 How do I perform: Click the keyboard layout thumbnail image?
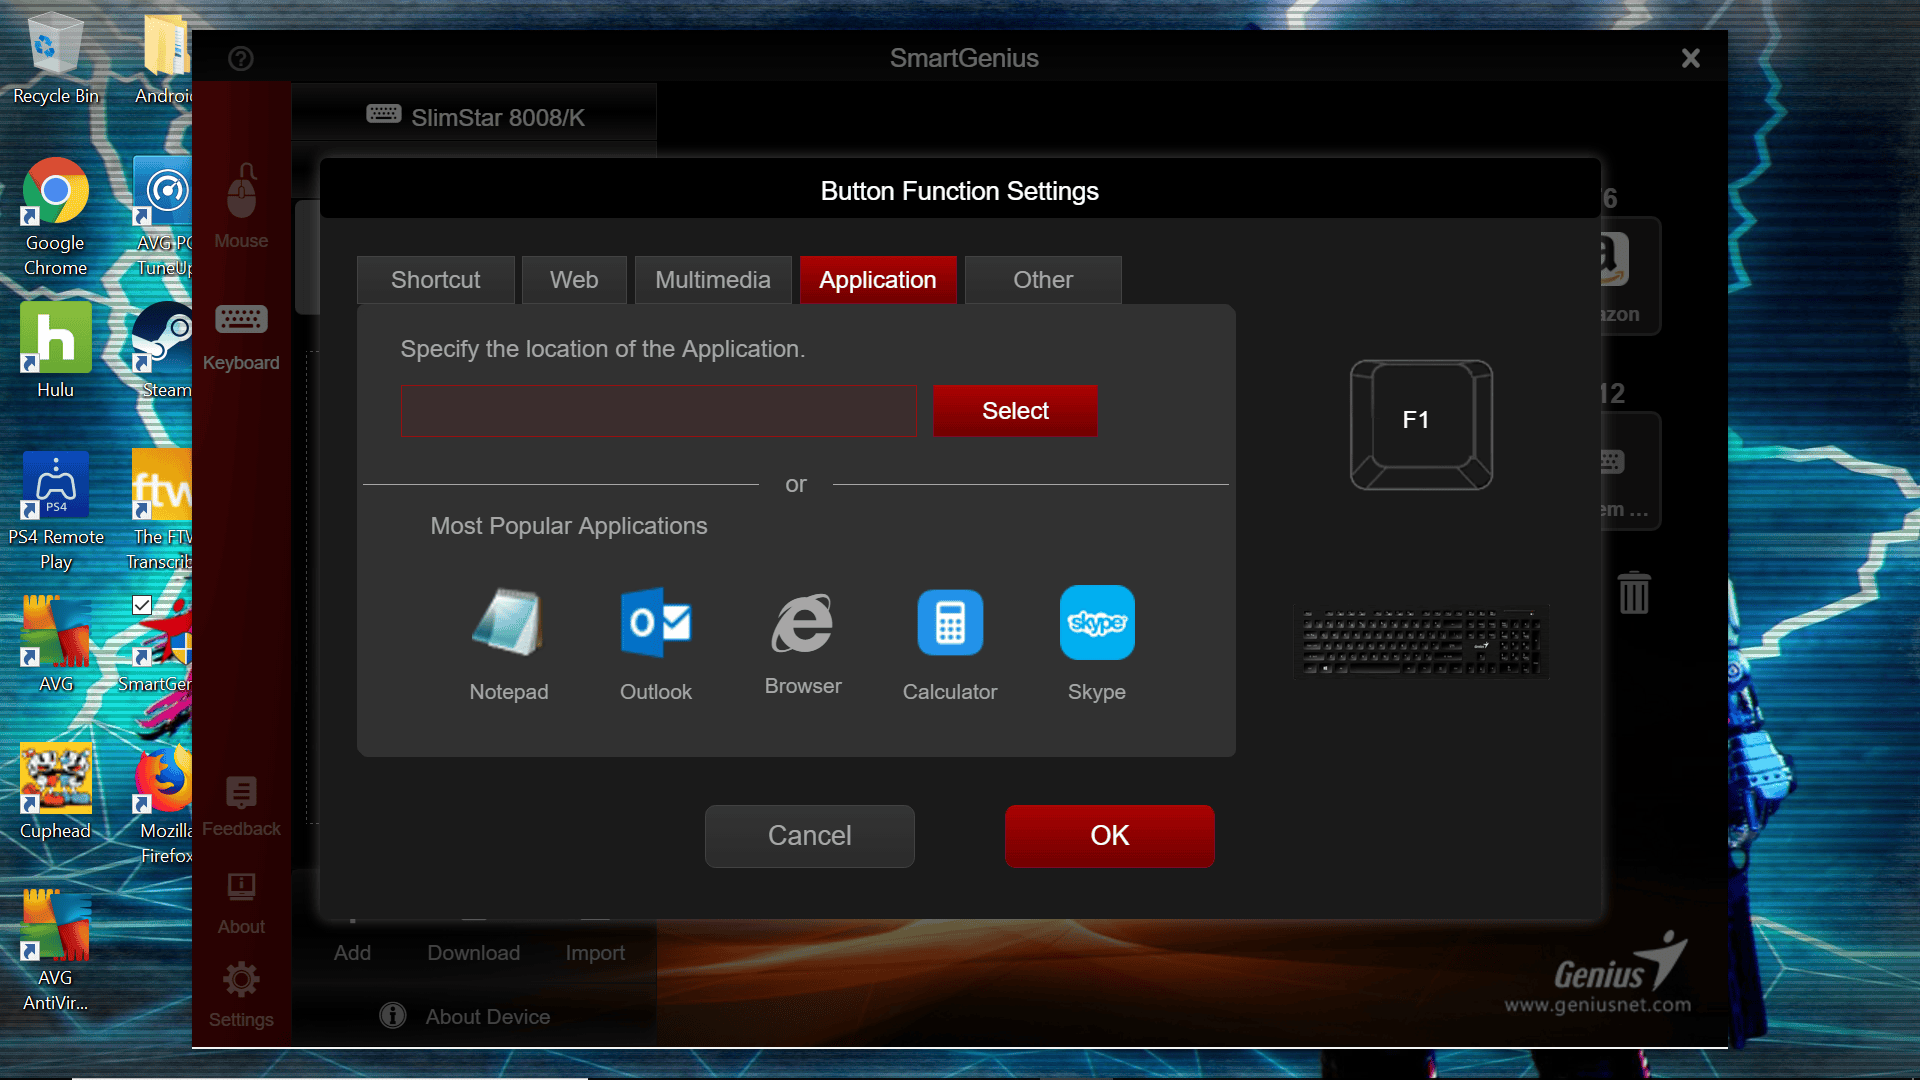click(x=1421, y=642)
